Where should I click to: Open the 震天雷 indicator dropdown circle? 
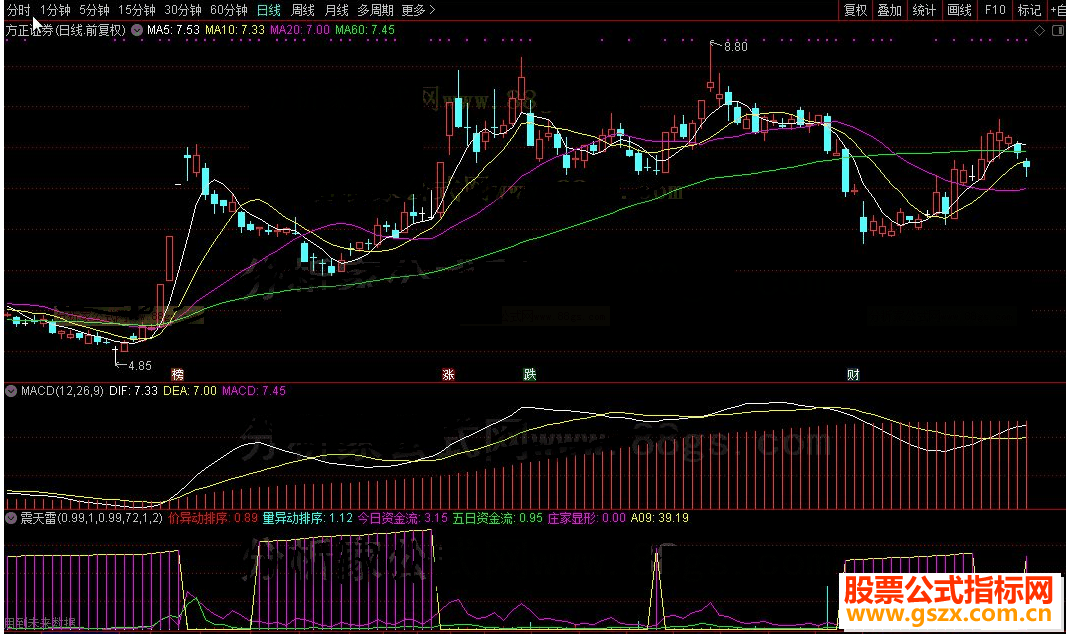11,518
